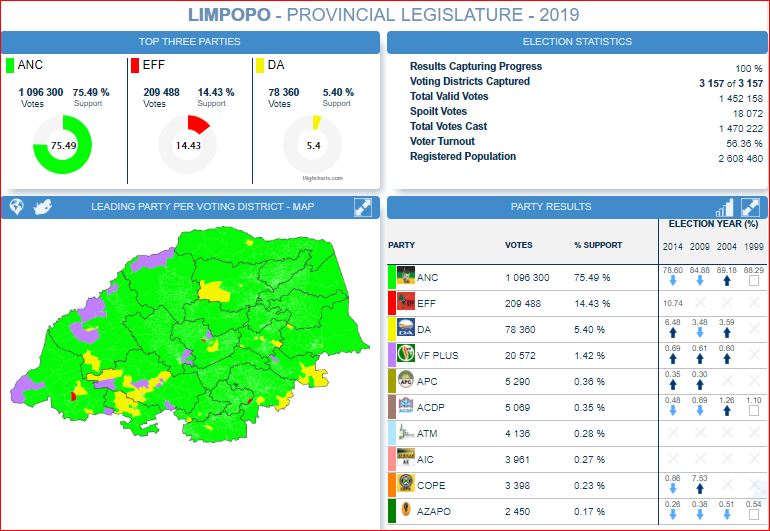Click the ANC party logo in results
Screen dimensions: 770x531
coord(405,277)
